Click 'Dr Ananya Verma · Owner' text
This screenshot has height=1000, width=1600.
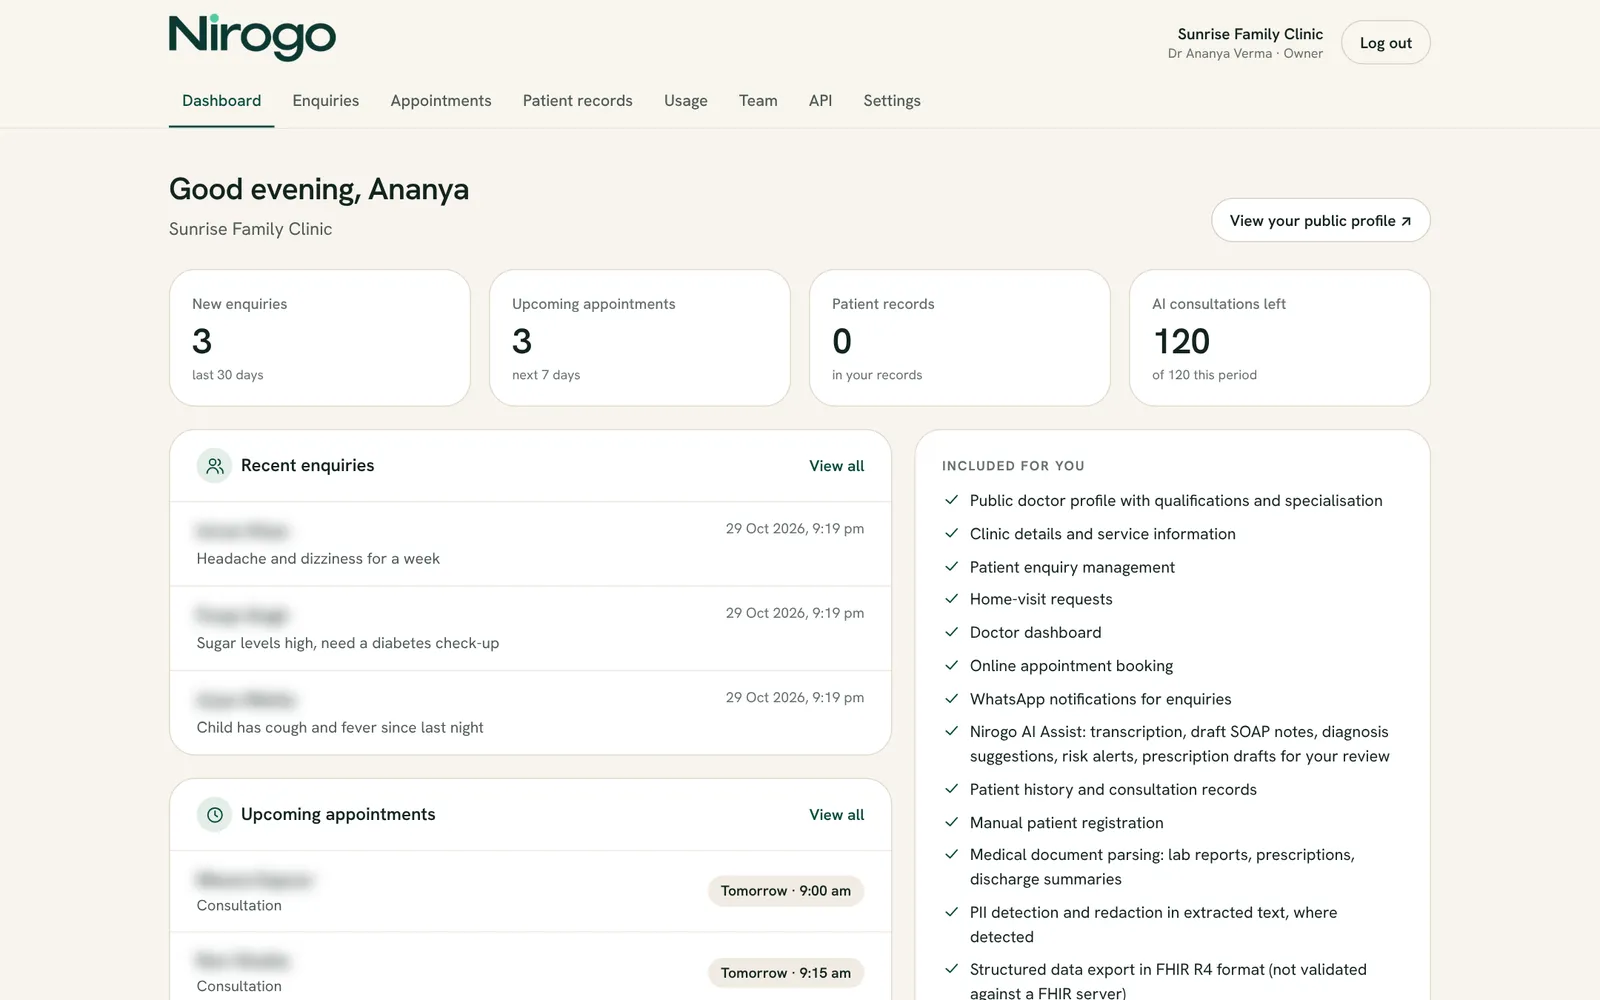tap(1245, 54)
